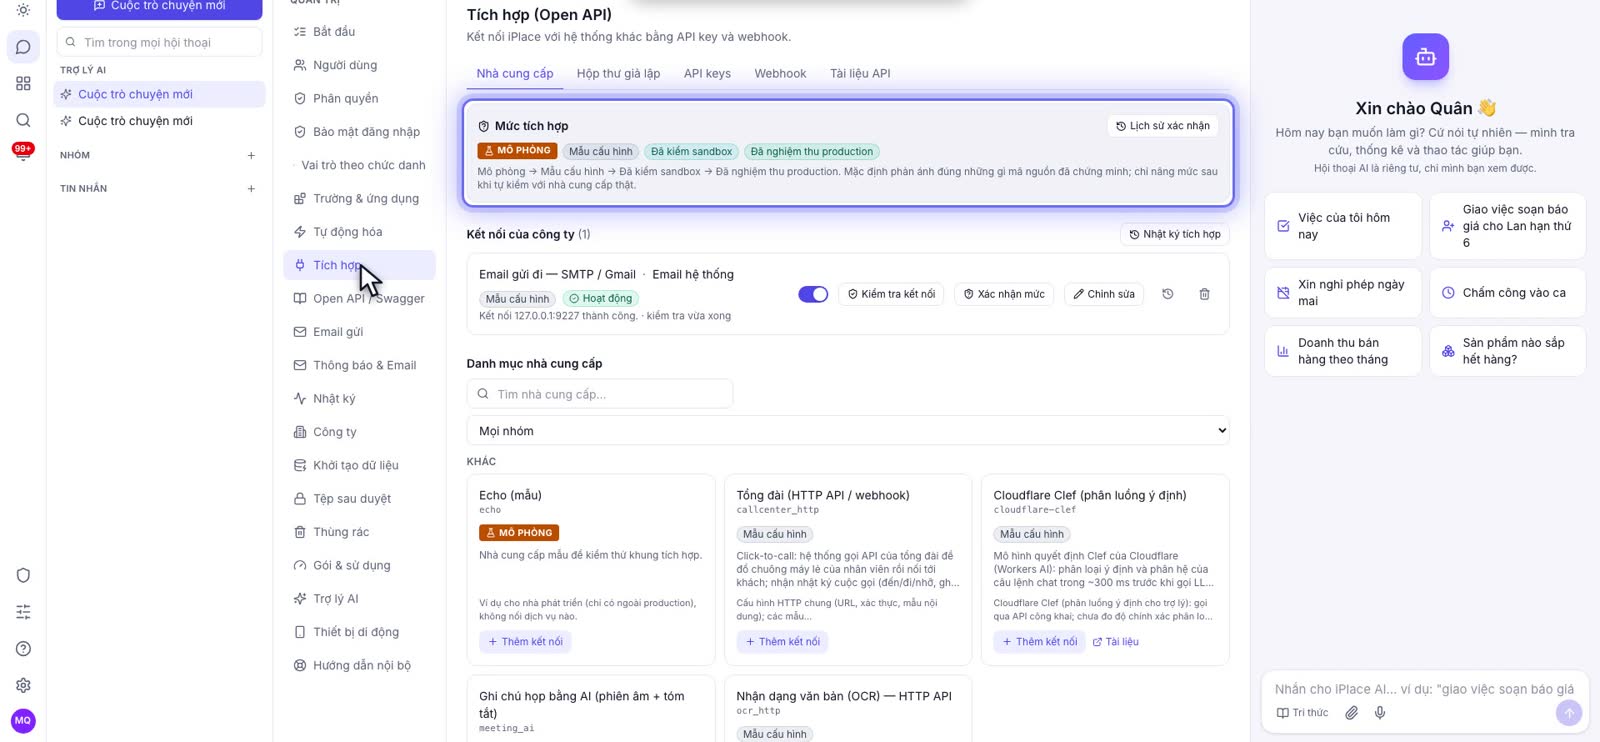Viewport: 1600px width, 742px height.
Task: Open Open API / Swagger in admin menu
Action: pyautogui.click(x=360, y=298)
